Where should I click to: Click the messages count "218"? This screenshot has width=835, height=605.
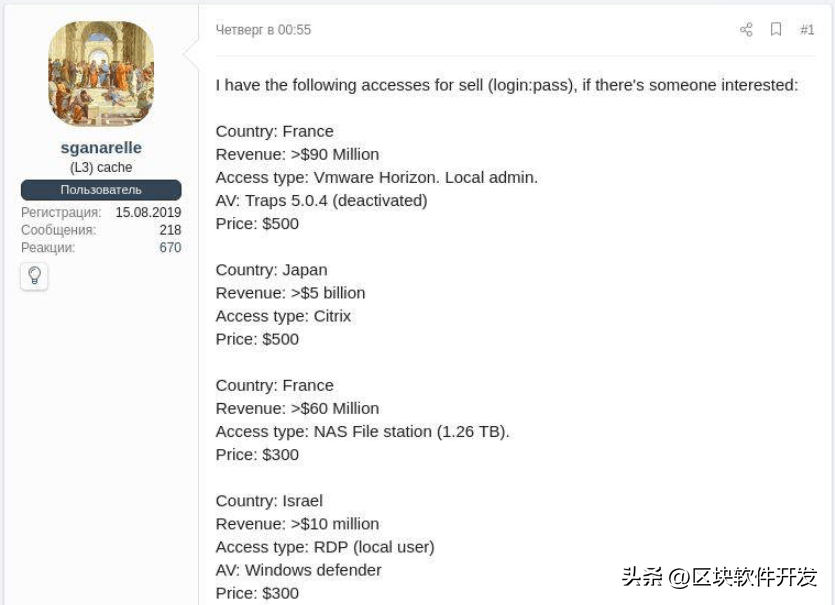170,229
